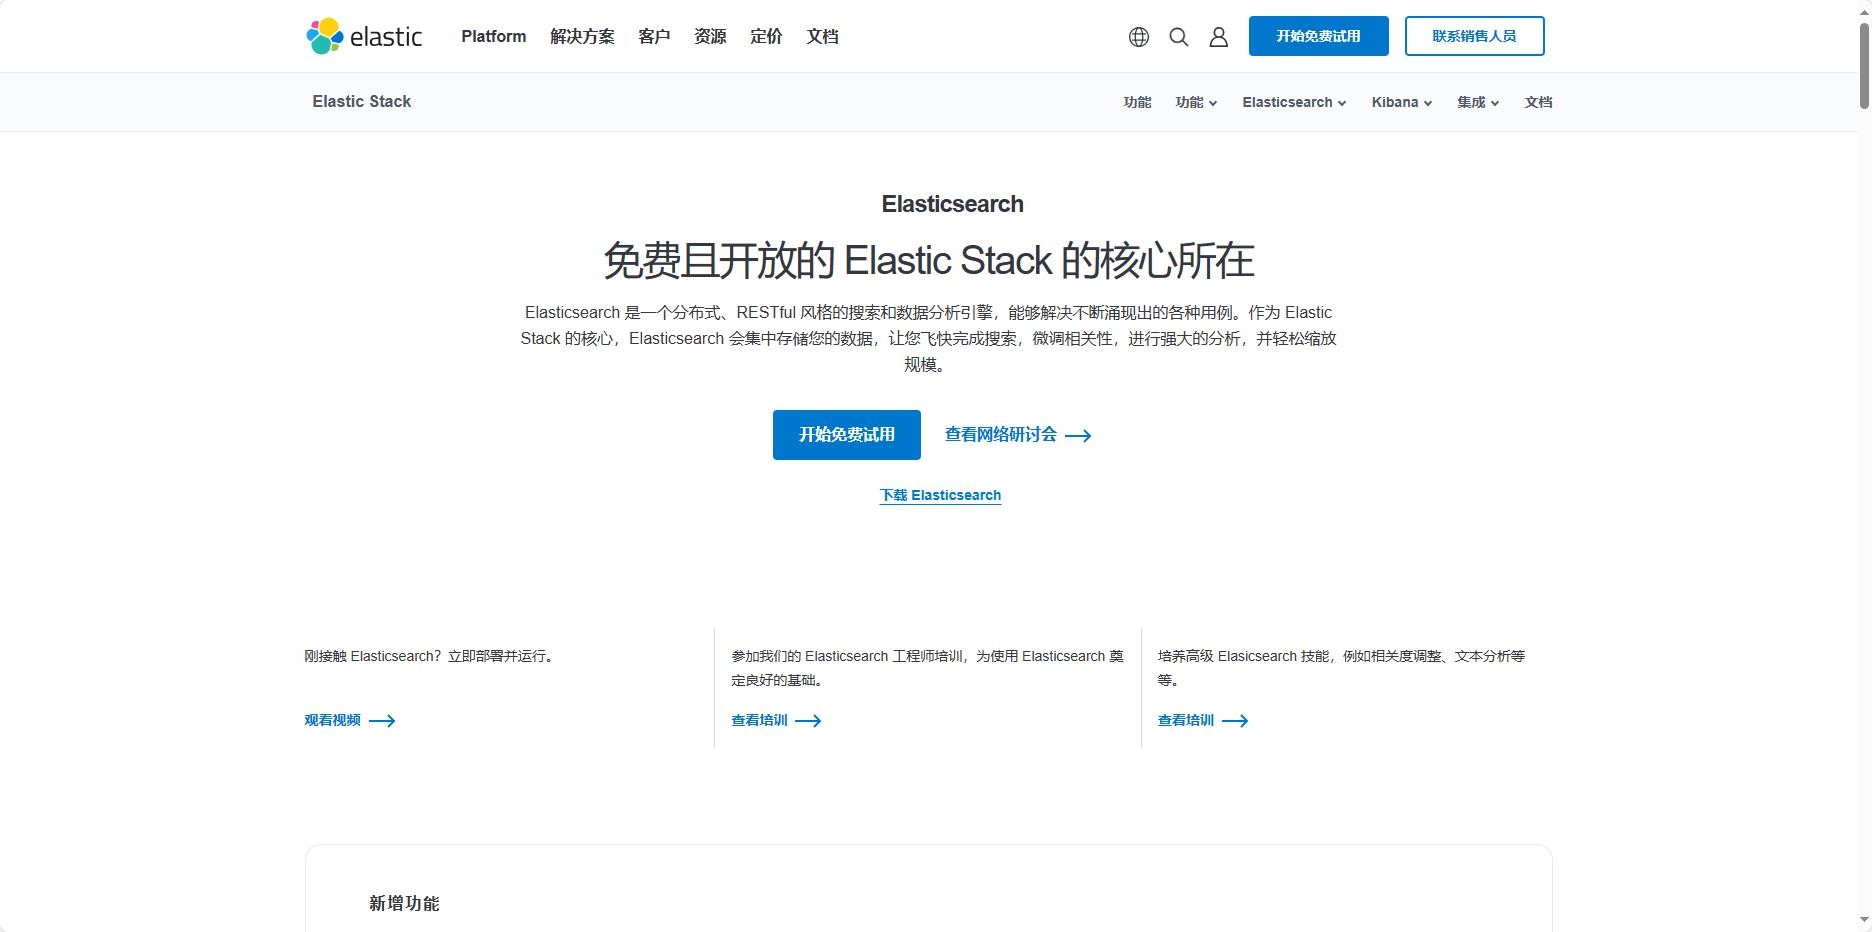The height and width of the screenshot is (932, 1872).
Task: Click the header 开始免费试用 button
Action: pyautogui.click(x=1318, y=36)
